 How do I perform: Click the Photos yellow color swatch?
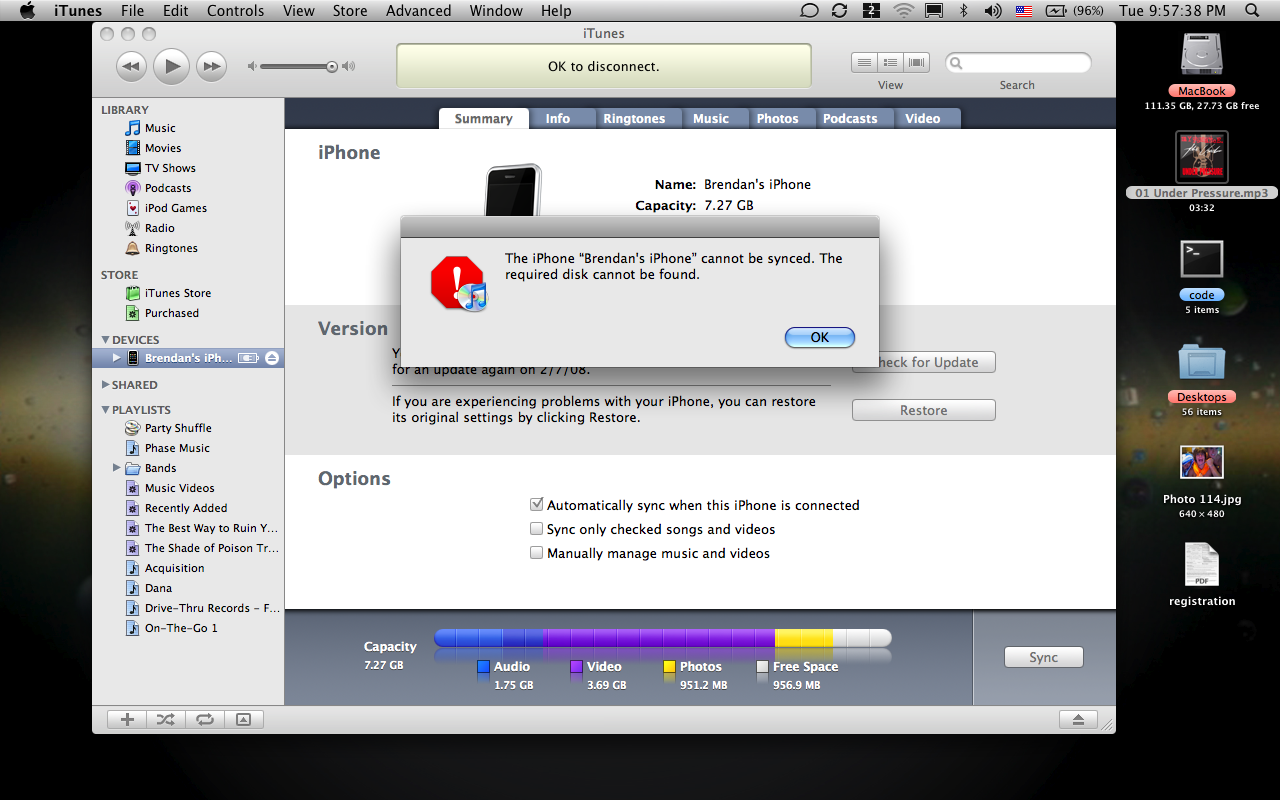tap(670, 667)
